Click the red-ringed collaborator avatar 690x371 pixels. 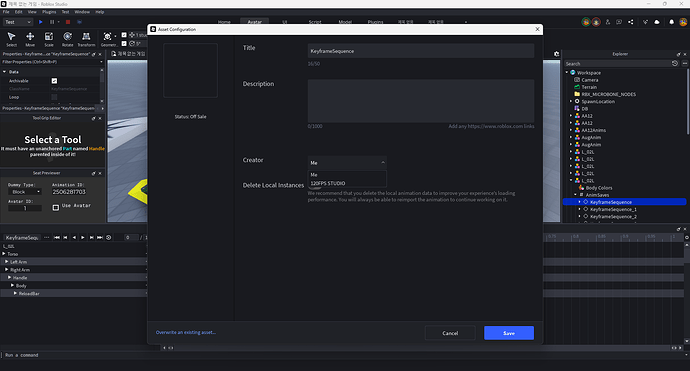click(x=596, y=22)
